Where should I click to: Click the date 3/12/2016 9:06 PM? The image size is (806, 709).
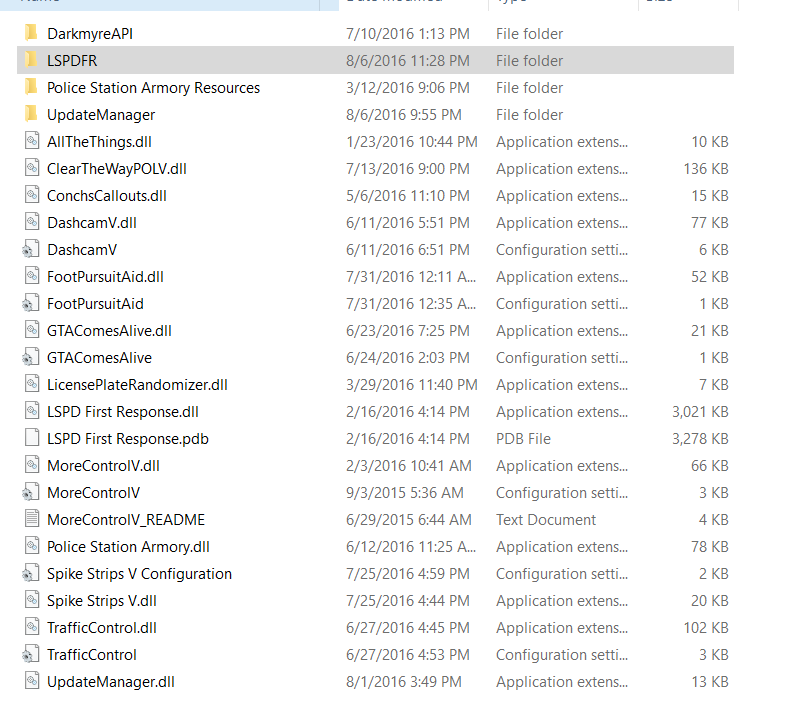(408, 88)
